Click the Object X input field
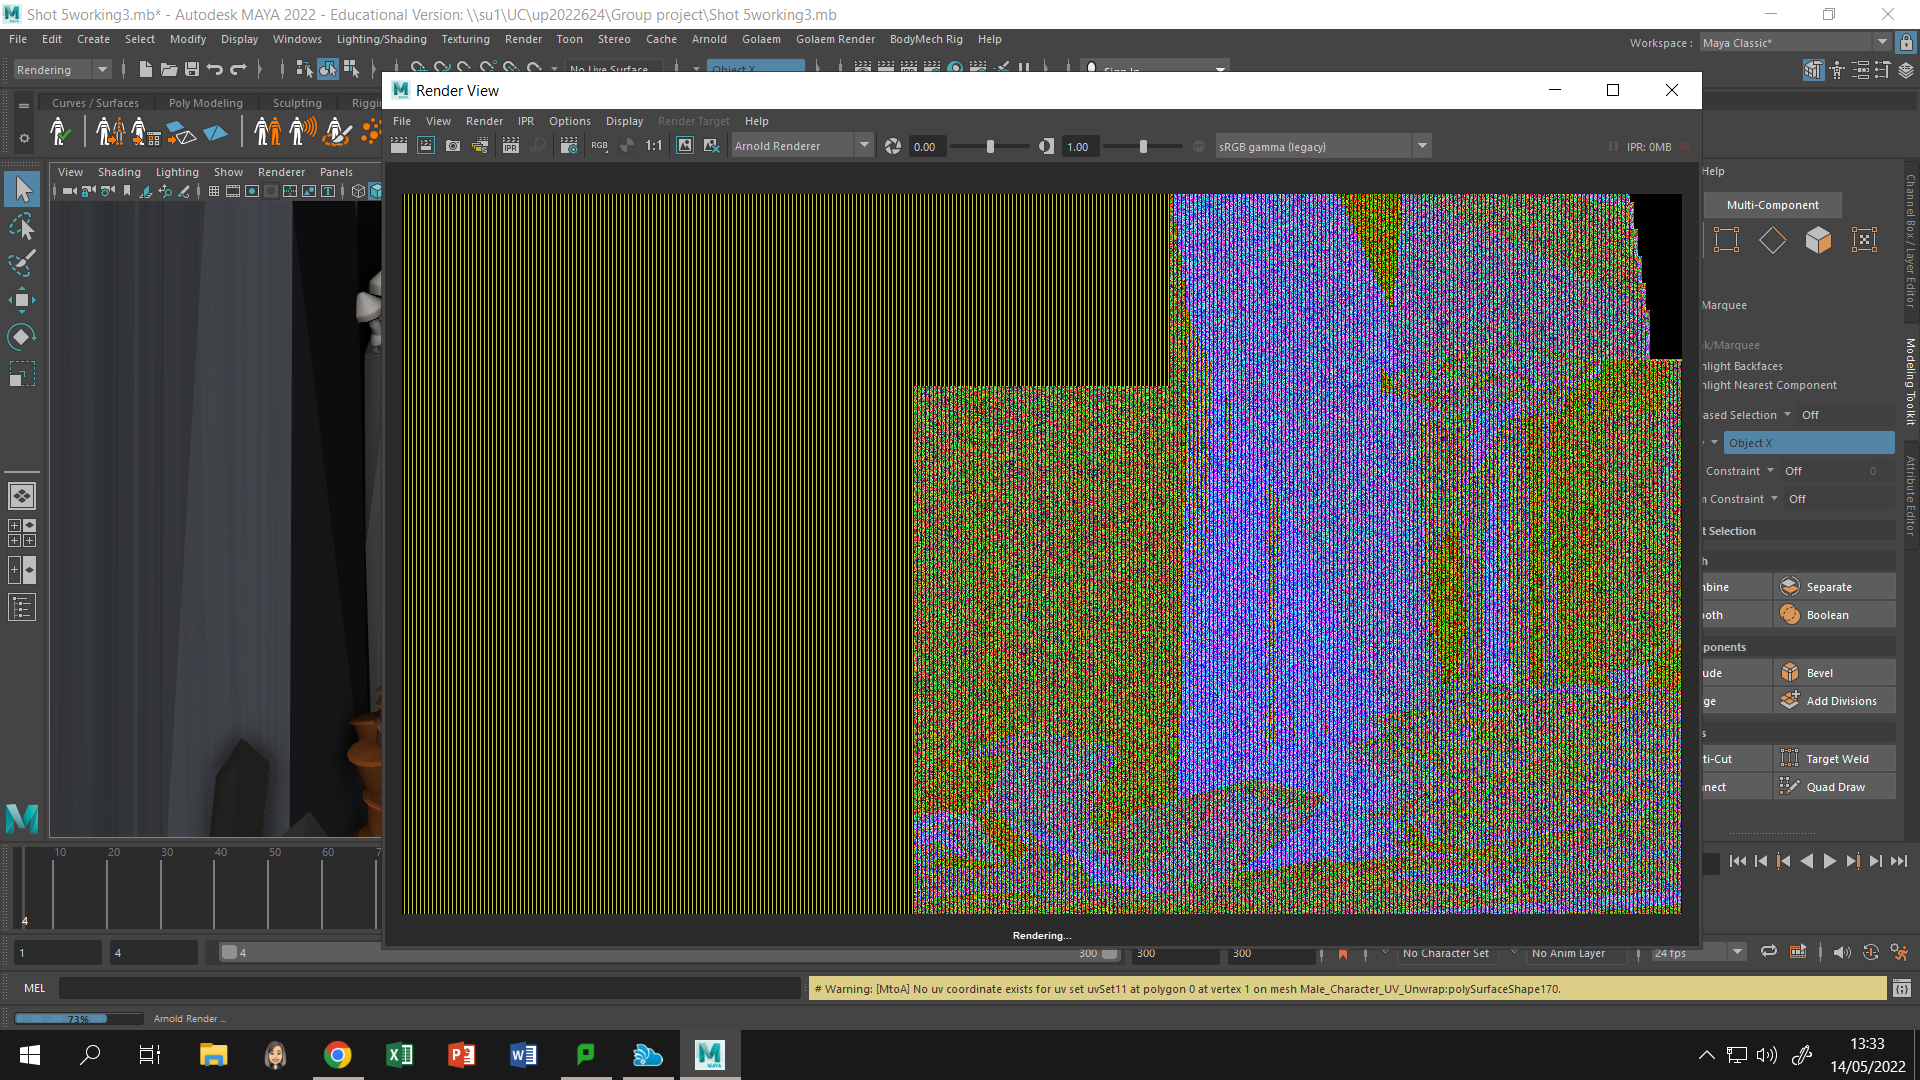Image resolution: width=1920 pixels, height=1080 pixels. click(1810, 442)
